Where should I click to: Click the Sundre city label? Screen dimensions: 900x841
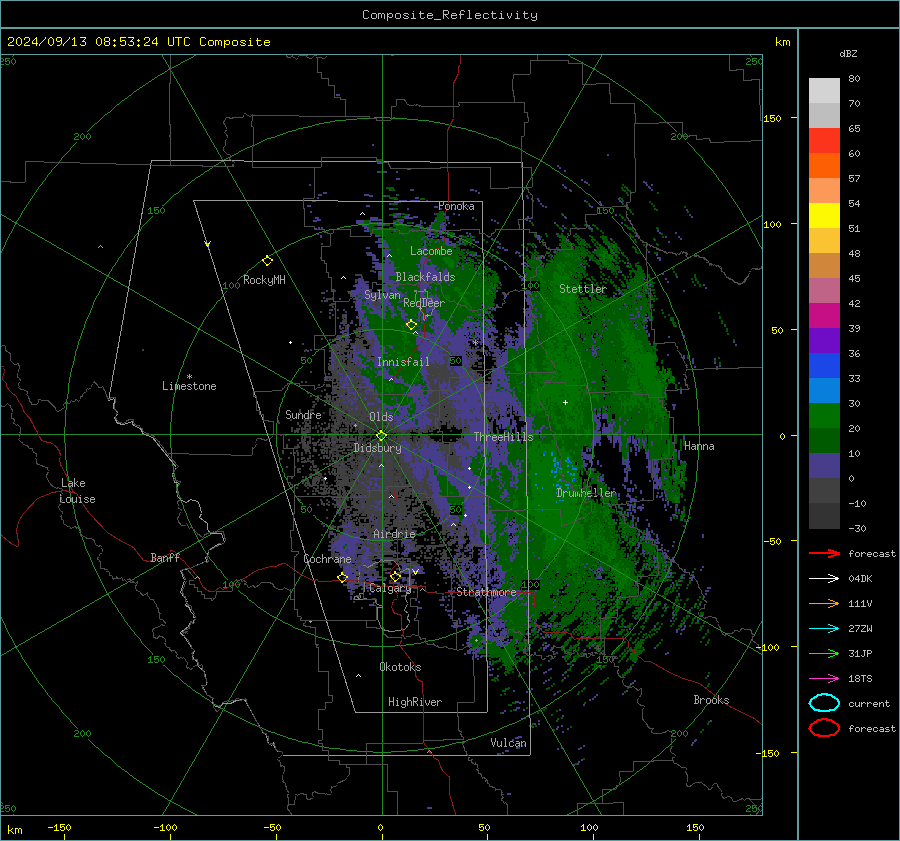pos(303,414)
